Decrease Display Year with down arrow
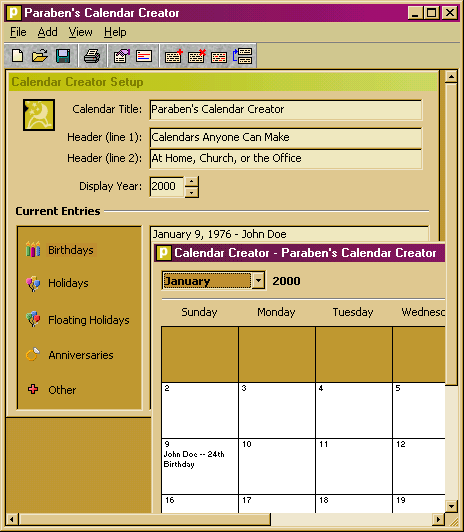The width and height of the screenshot is (464, 532). (x=192, y=192)
